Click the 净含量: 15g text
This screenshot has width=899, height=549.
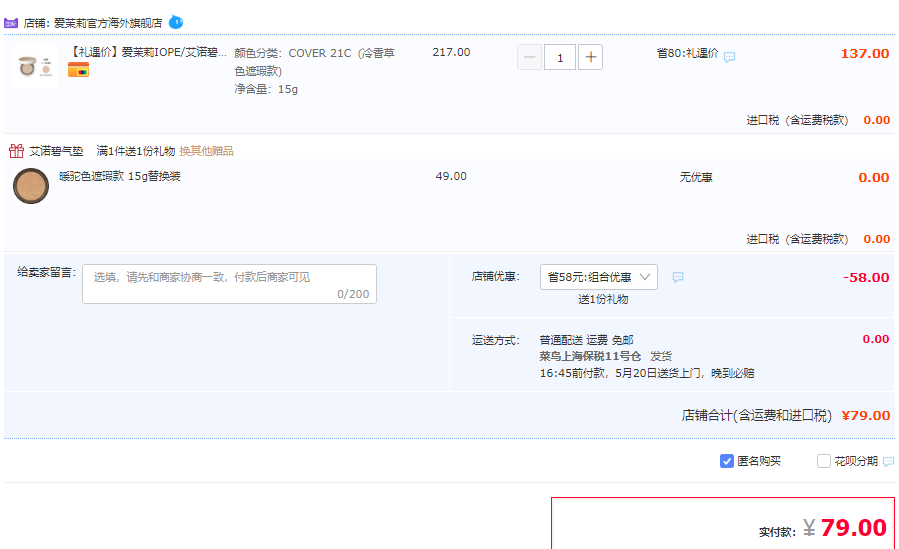click(x=266, y=89)
